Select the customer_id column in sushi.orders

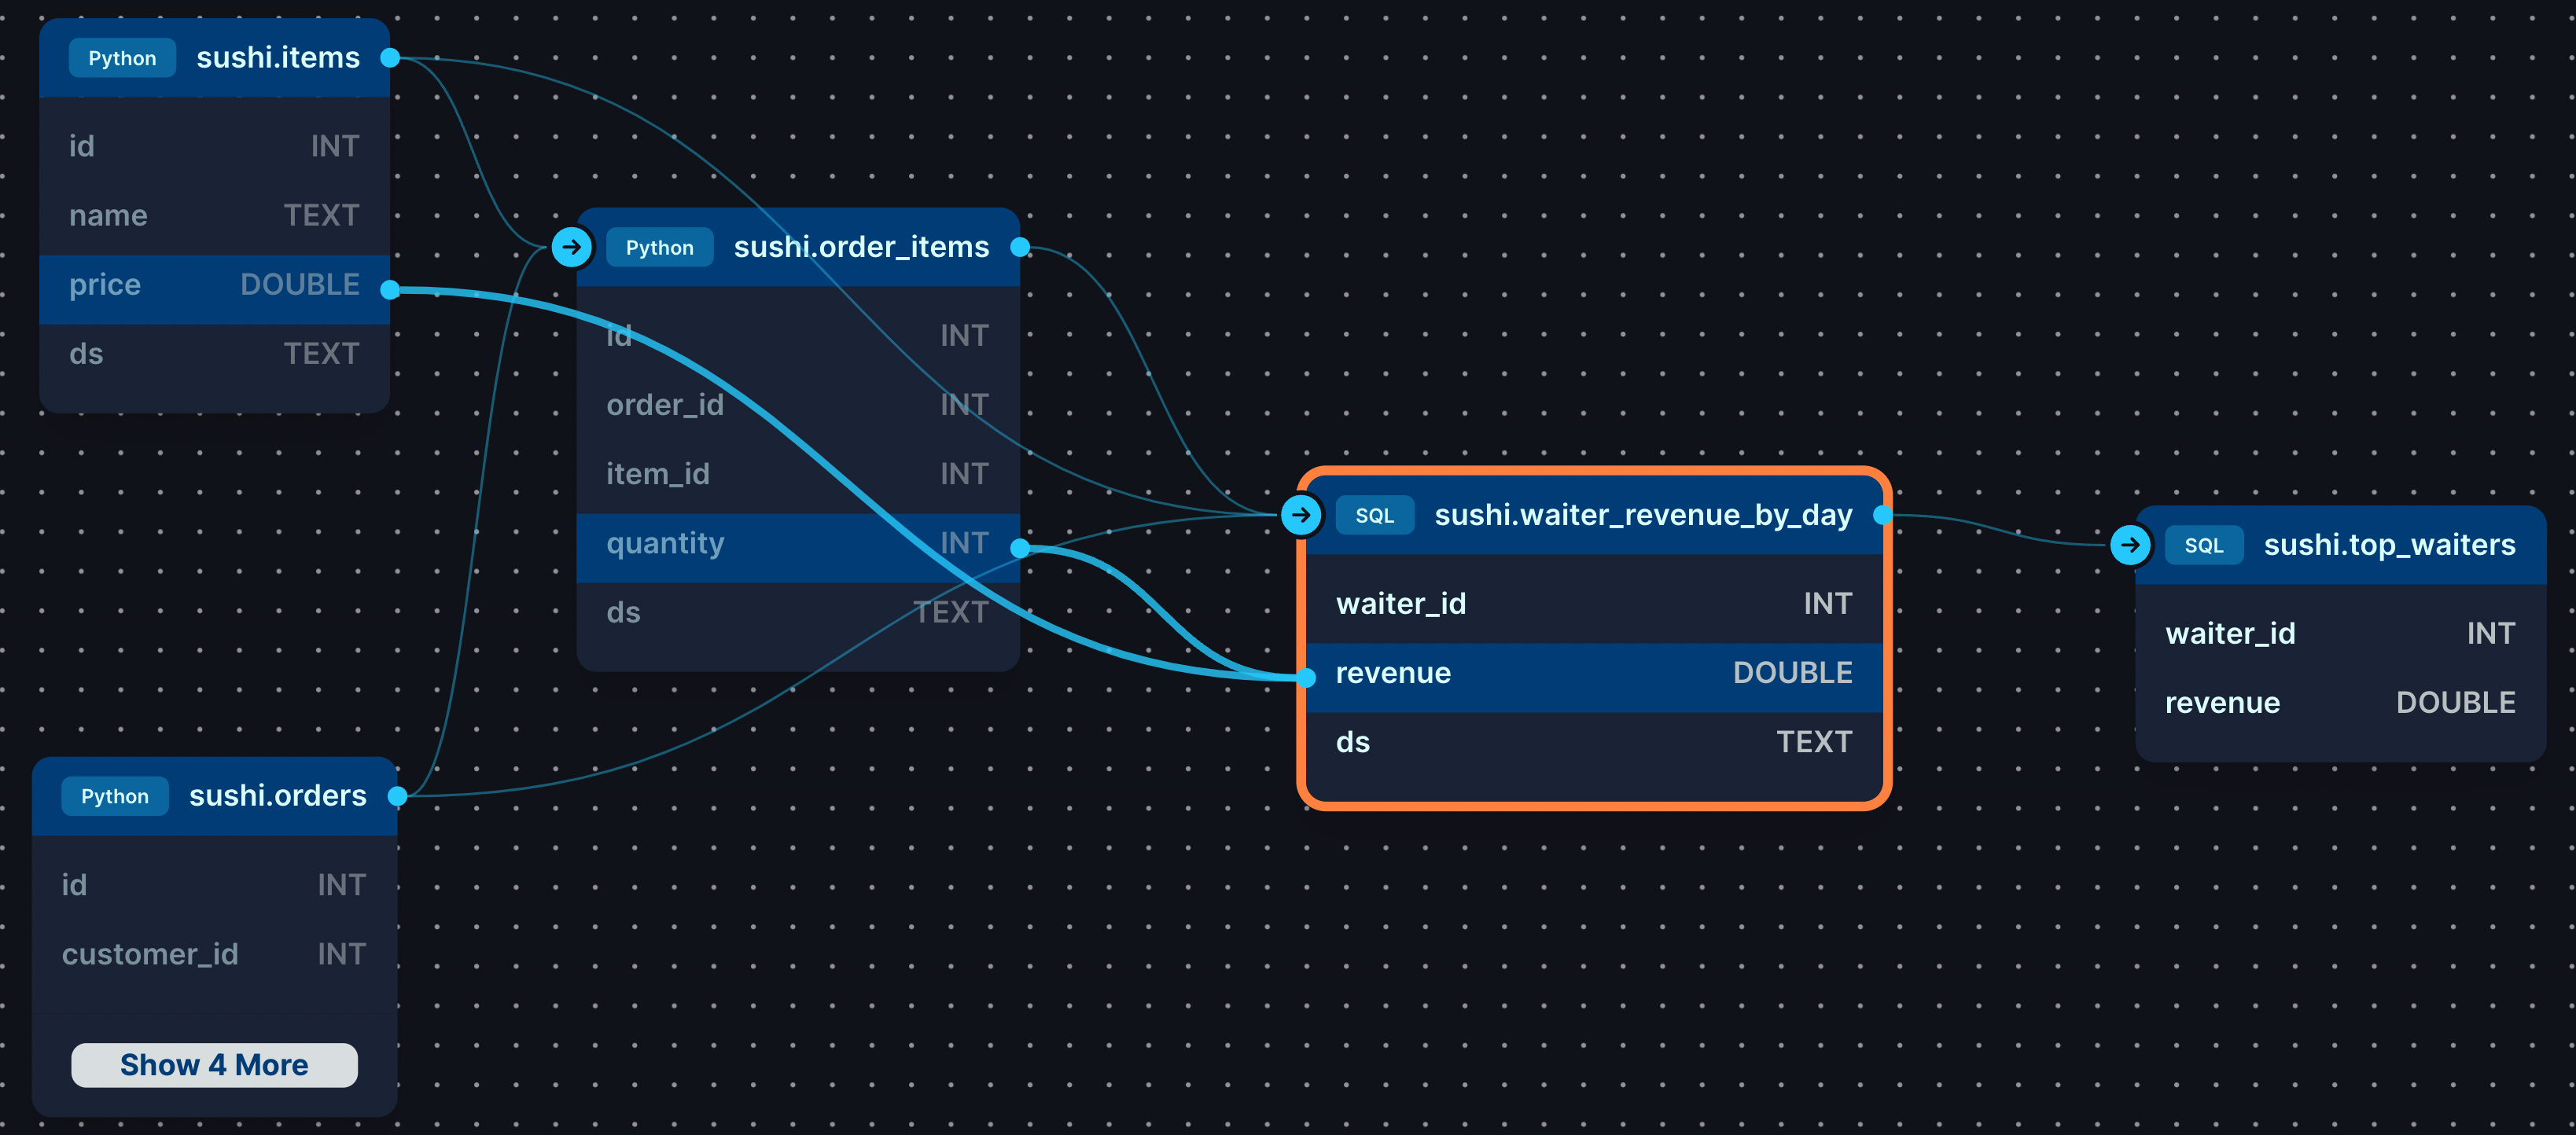[214, 954]
